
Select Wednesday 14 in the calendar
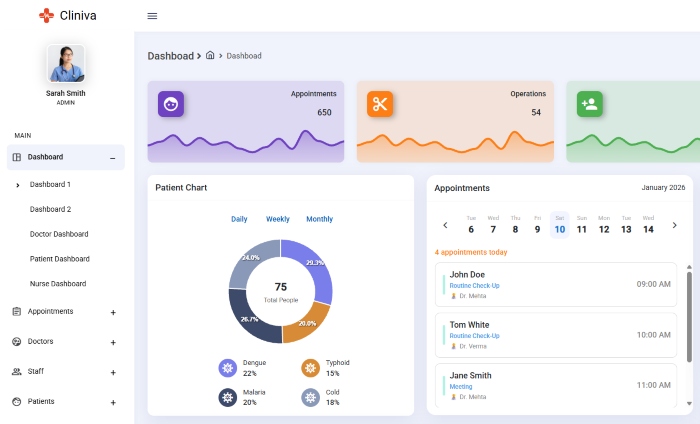648,225
